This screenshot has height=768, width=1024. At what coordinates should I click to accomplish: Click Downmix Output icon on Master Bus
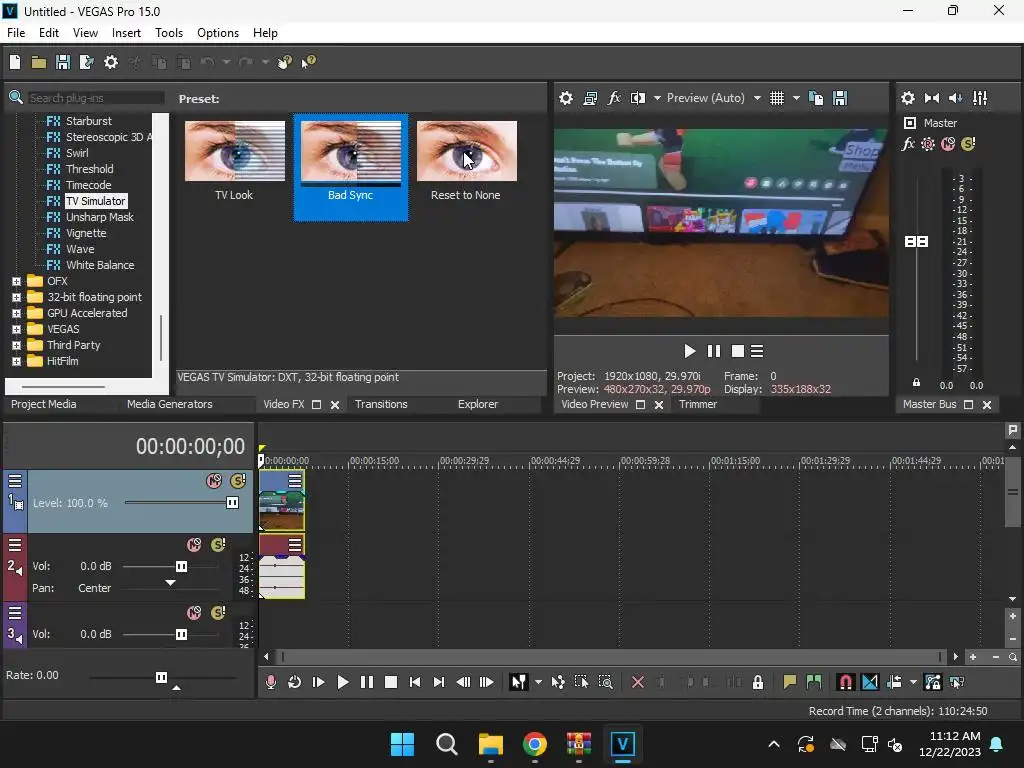[932, 98]
